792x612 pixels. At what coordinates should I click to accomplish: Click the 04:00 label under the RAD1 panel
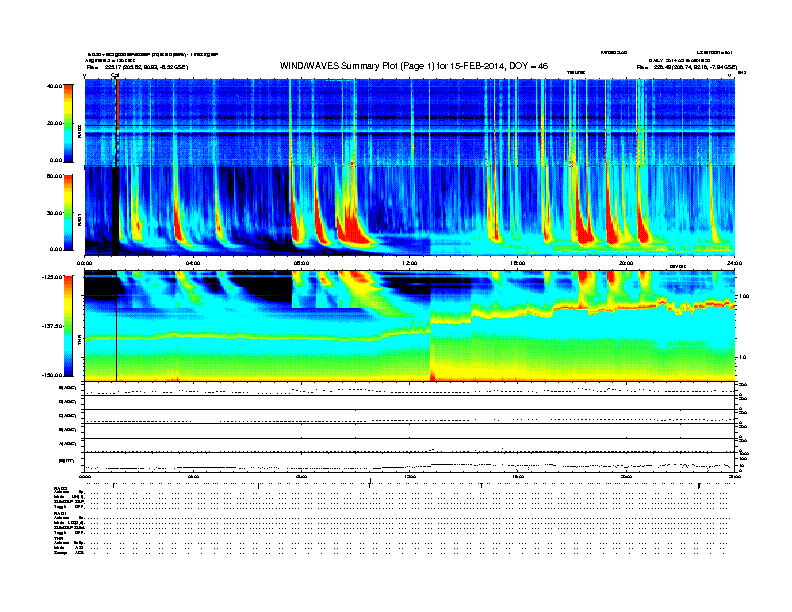[193, 263]
